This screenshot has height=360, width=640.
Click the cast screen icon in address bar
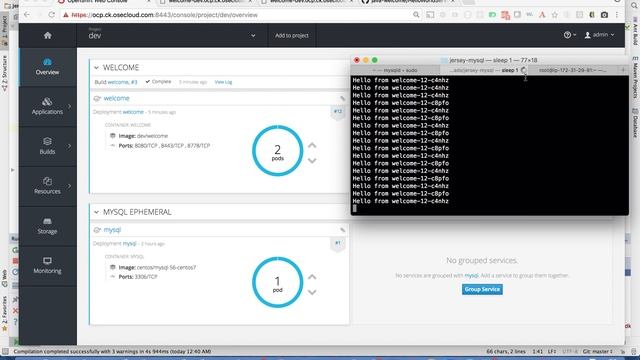(x=430, y=15)
